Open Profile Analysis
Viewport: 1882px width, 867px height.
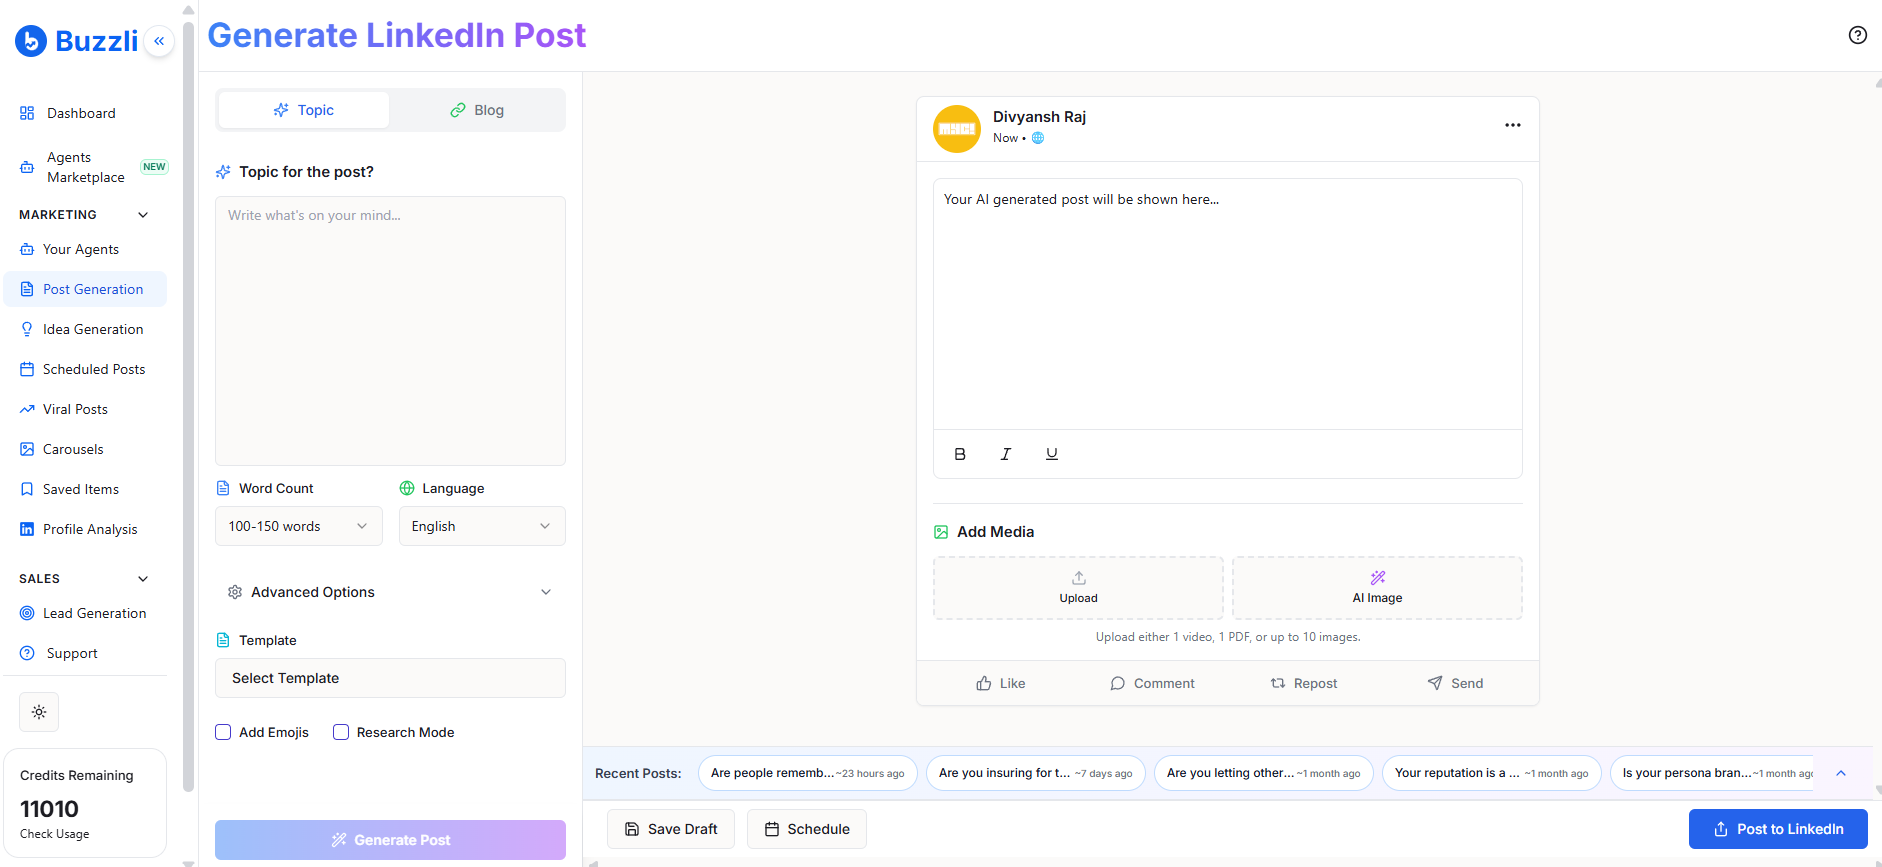(85, 529)
